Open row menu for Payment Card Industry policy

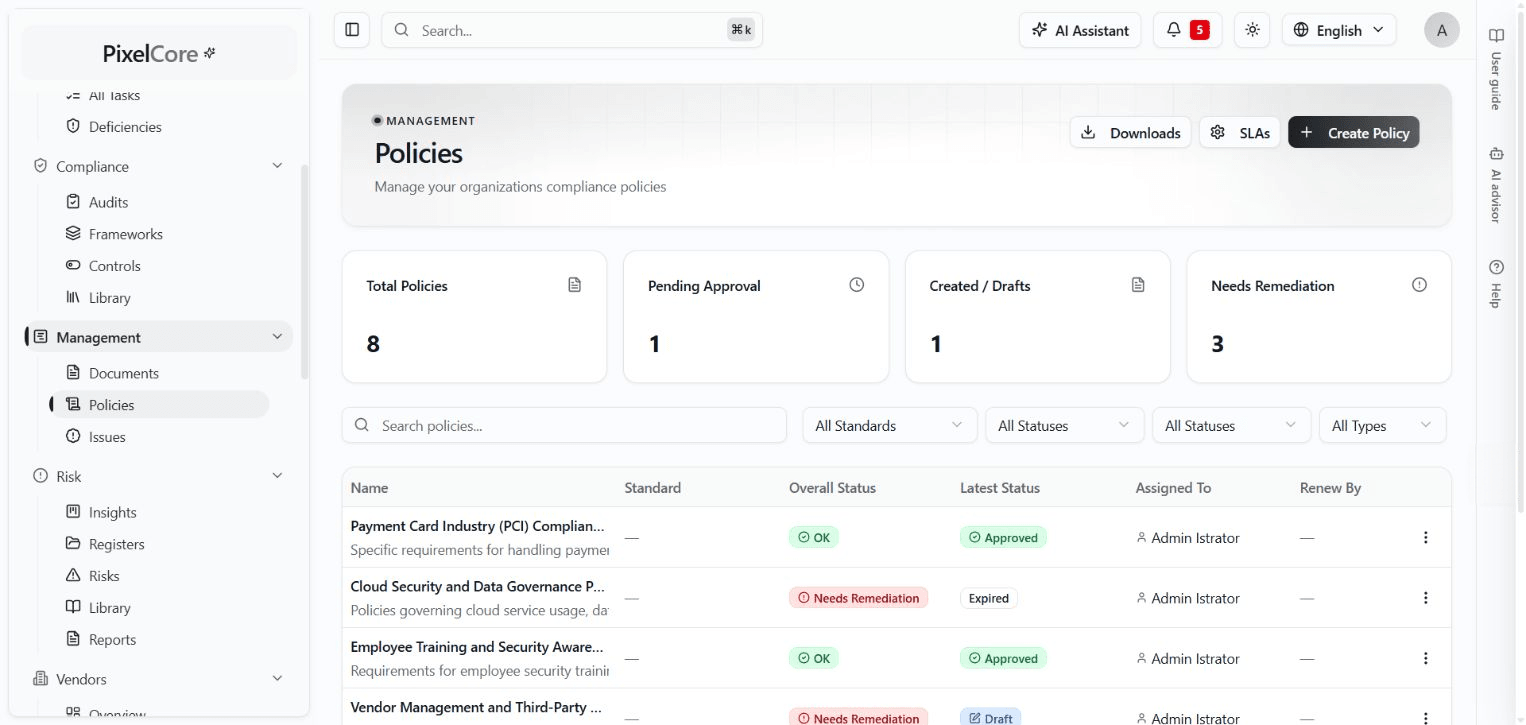(x=1425, y=537)
